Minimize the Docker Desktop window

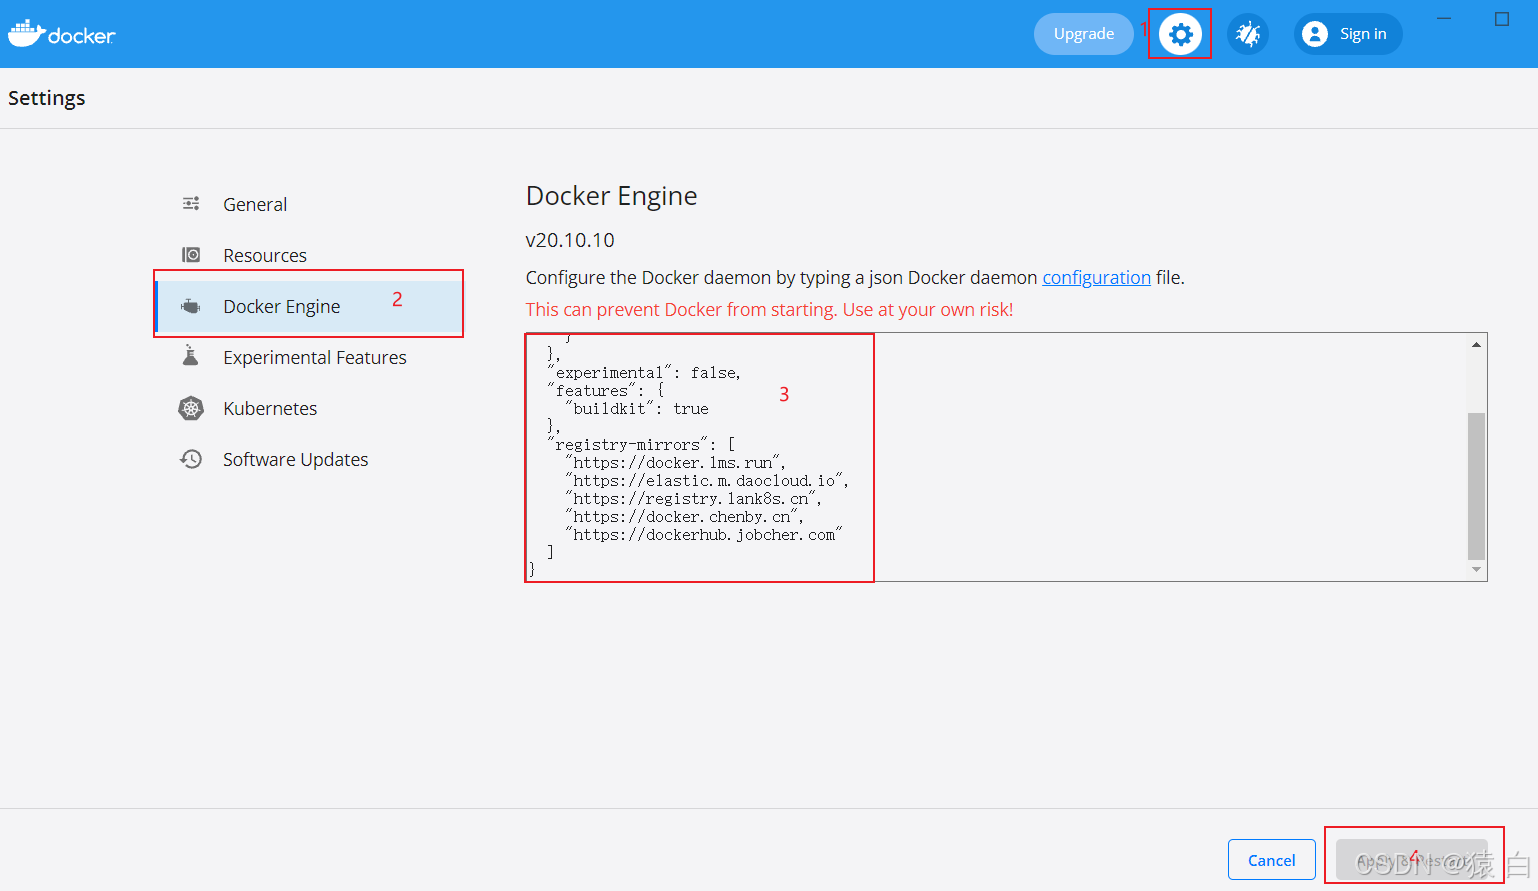click(x=1444, y=19)
